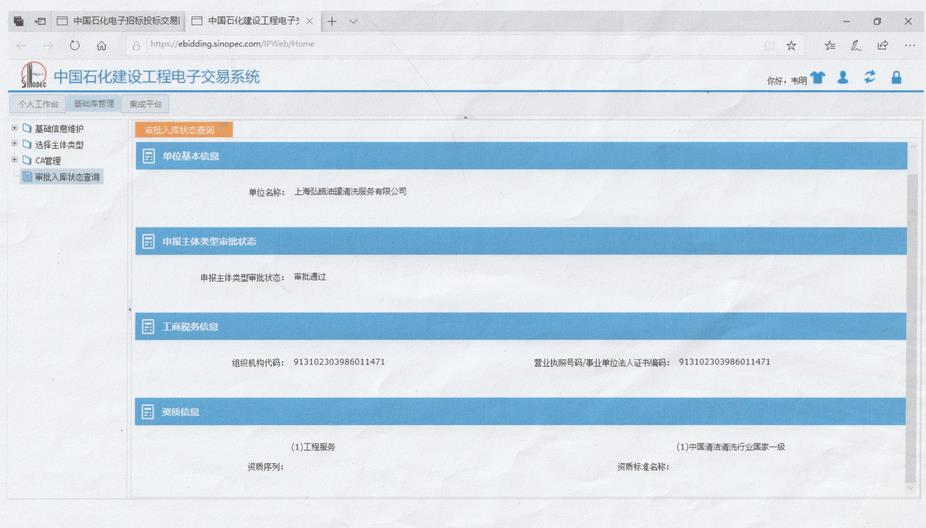Click the 工商税务信息 section header icon
Screen dimensions: 926x528
[x=148, y=327]
